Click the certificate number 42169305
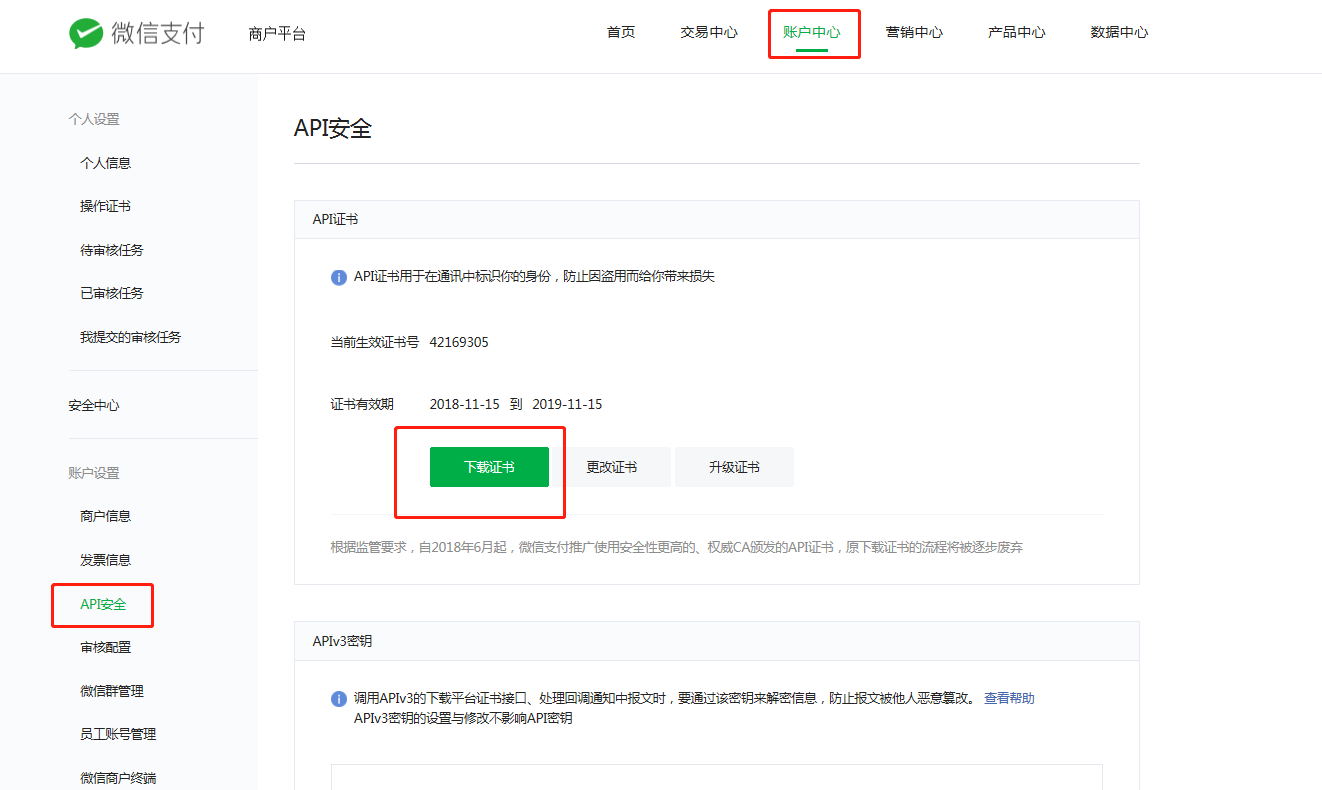This screenshot has width=1322, height=790. [x=459, y=342]
